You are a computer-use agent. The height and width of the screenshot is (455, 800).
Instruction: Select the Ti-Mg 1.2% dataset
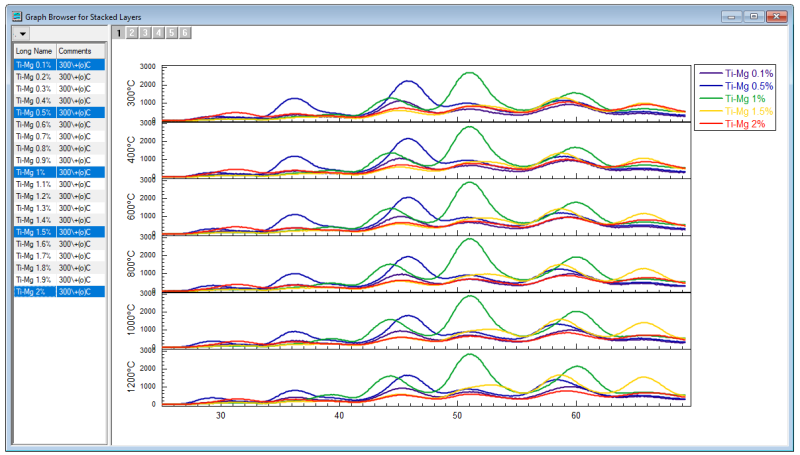tap(34, 196)
